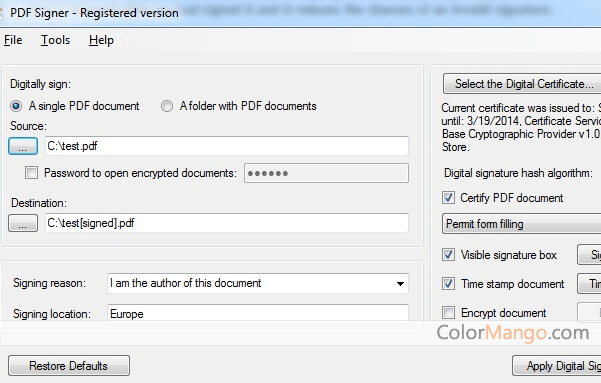Click Select the Digital Certificate button
The height and width of the screenshot is (383, 601).
point(522,84)
